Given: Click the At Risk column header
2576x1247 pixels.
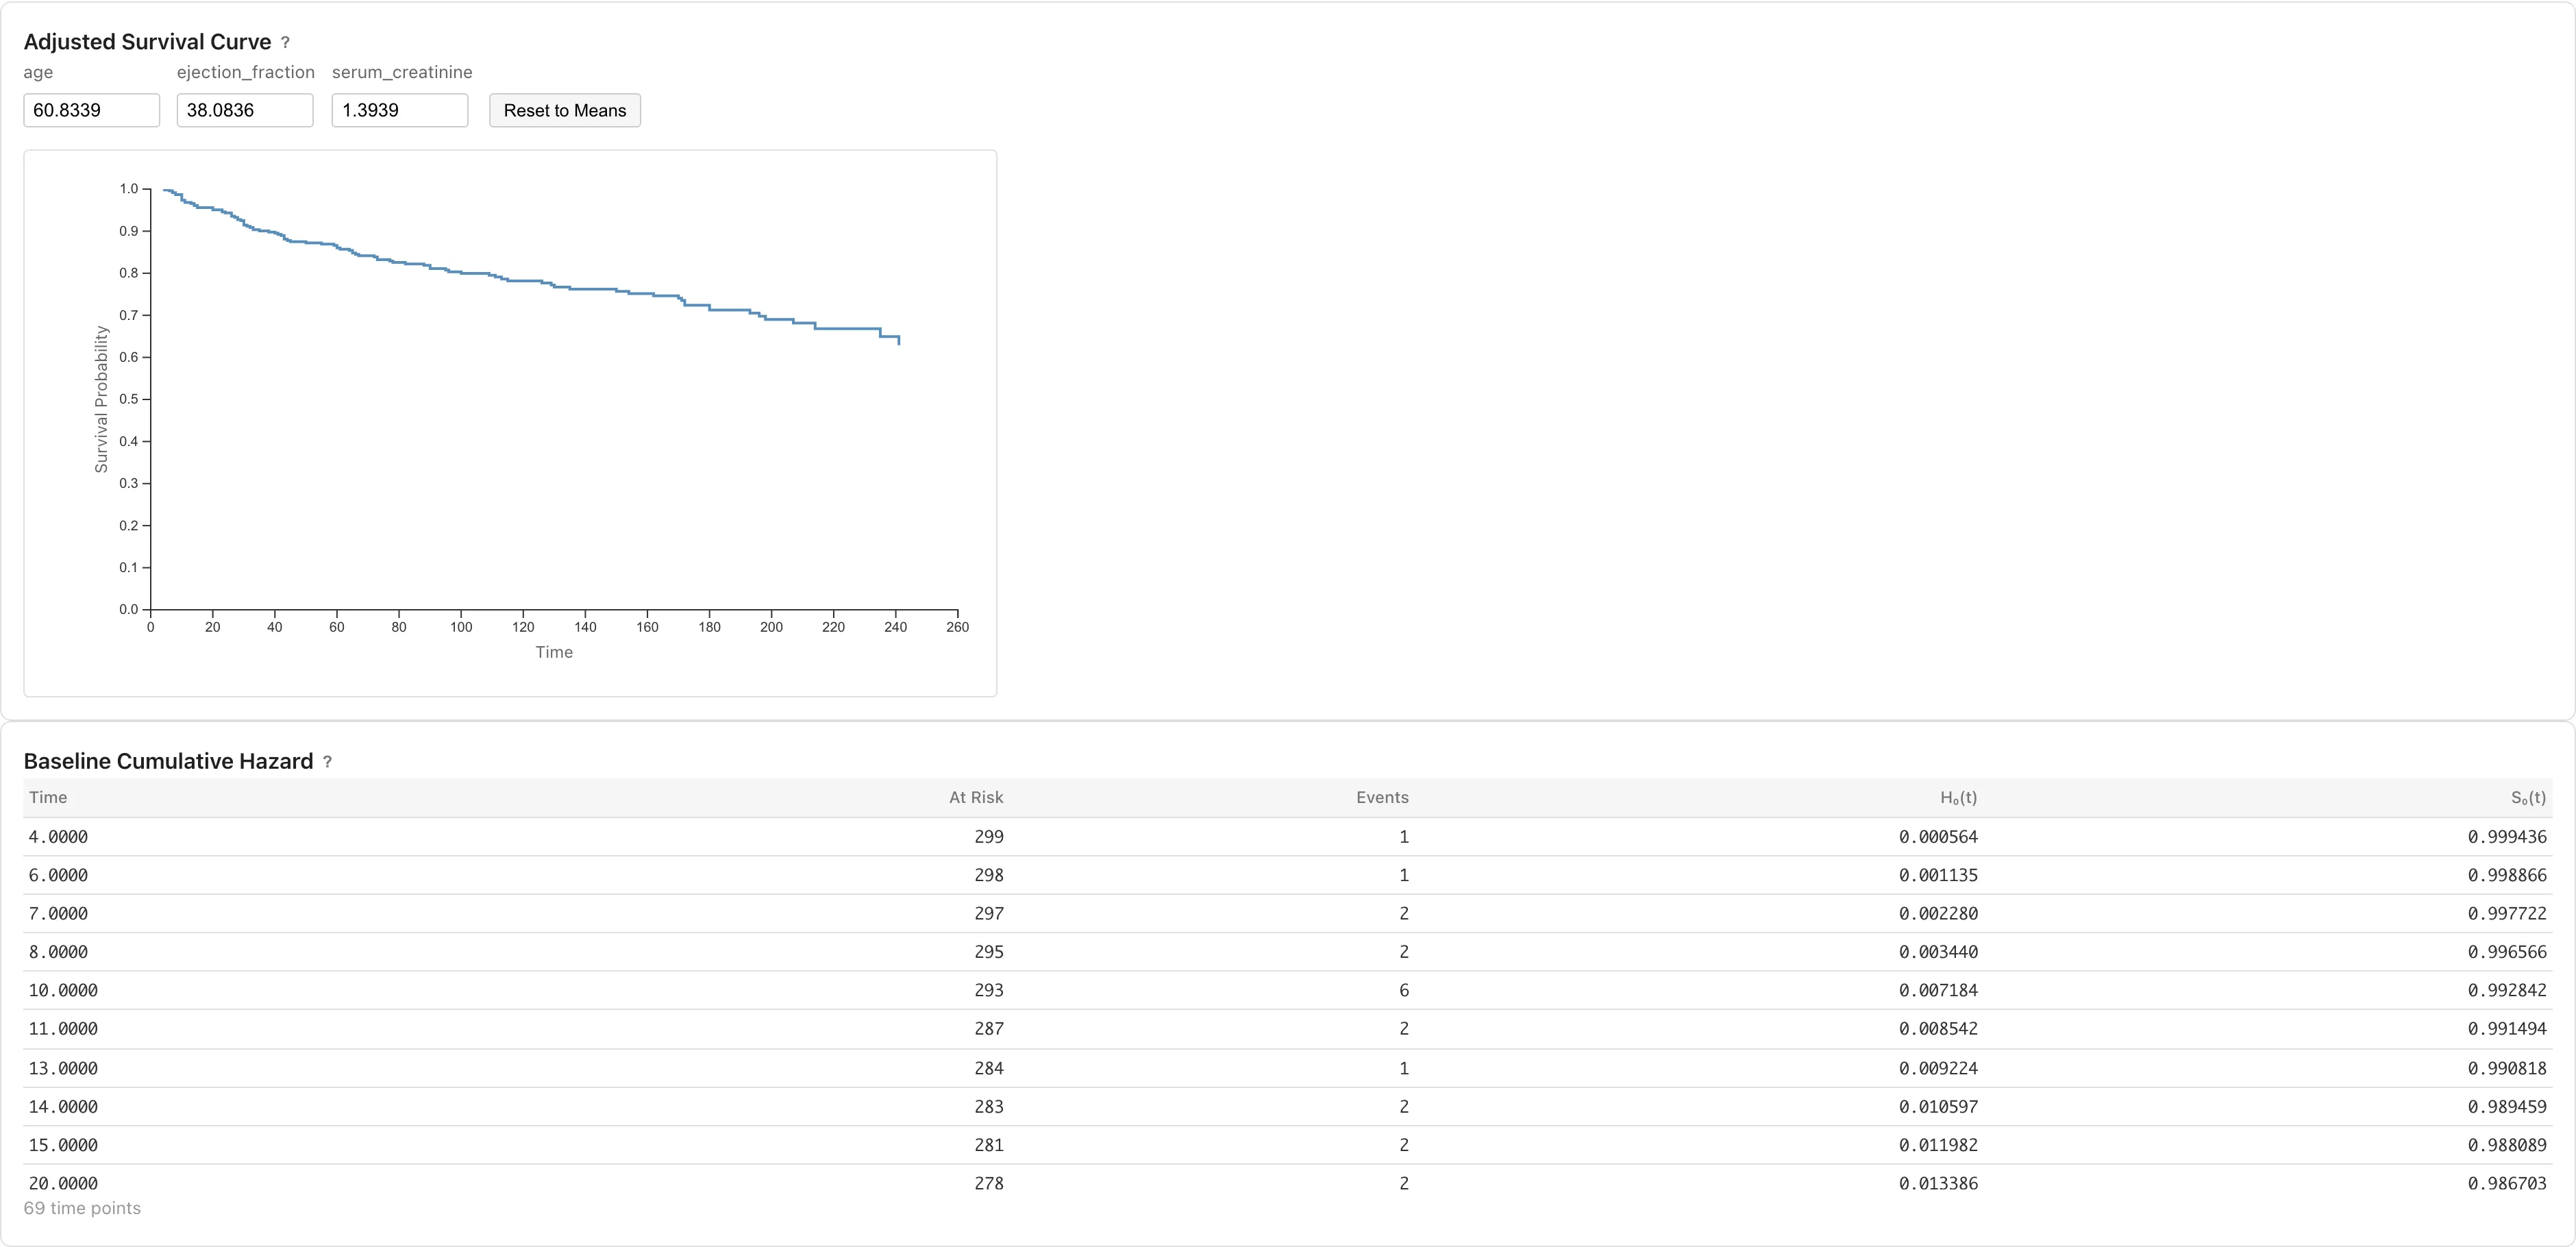Looking at the screenshot, I should (976, 797).
